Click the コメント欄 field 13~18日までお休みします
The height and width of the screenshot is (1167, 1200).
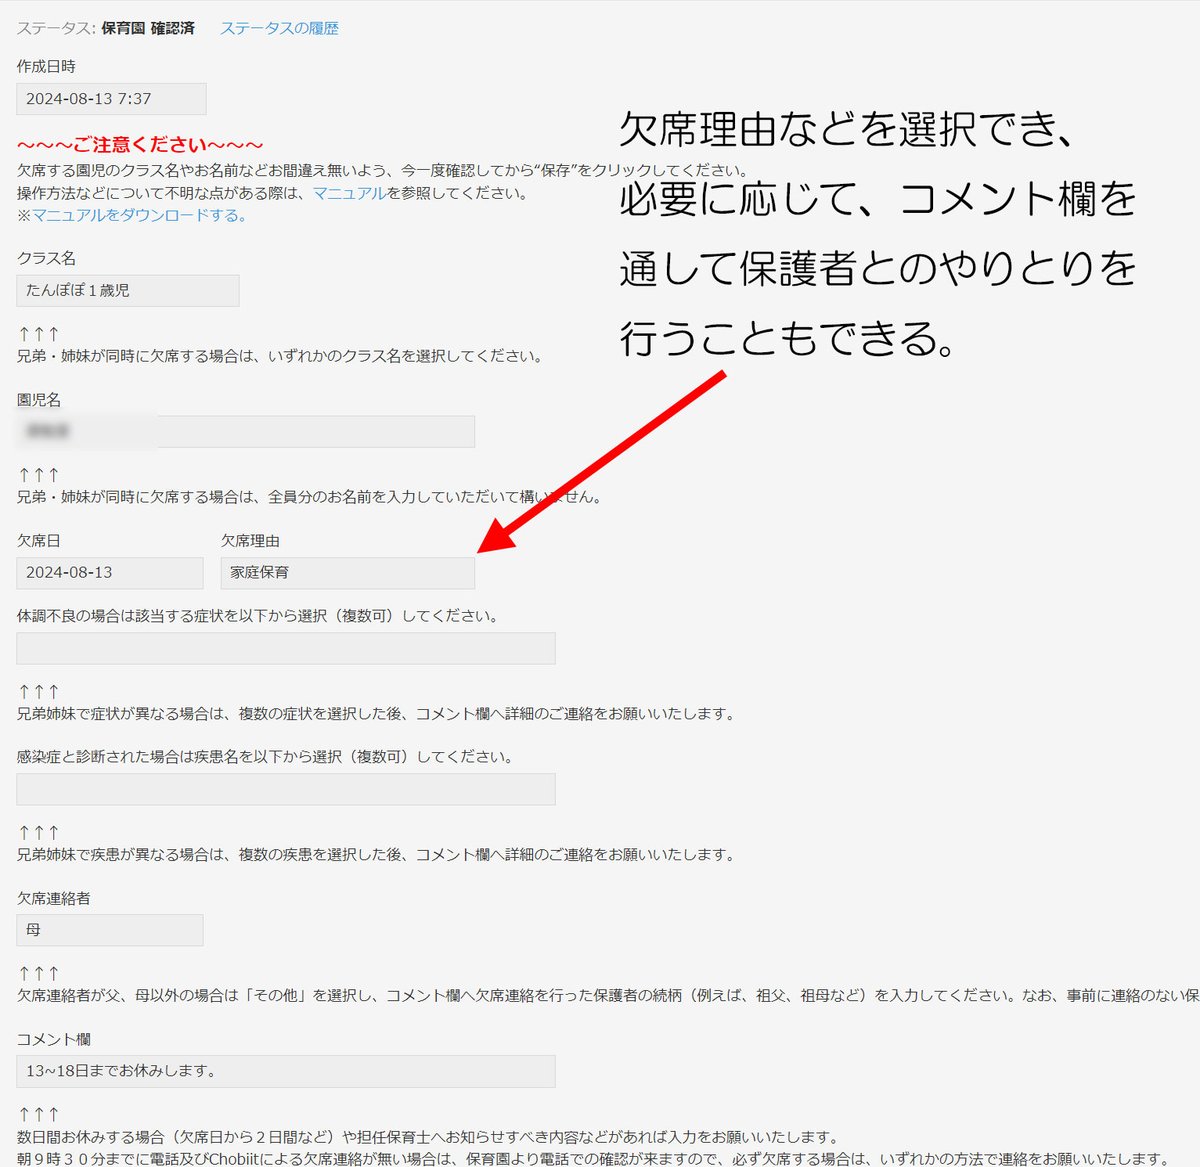pos(286,1071)
